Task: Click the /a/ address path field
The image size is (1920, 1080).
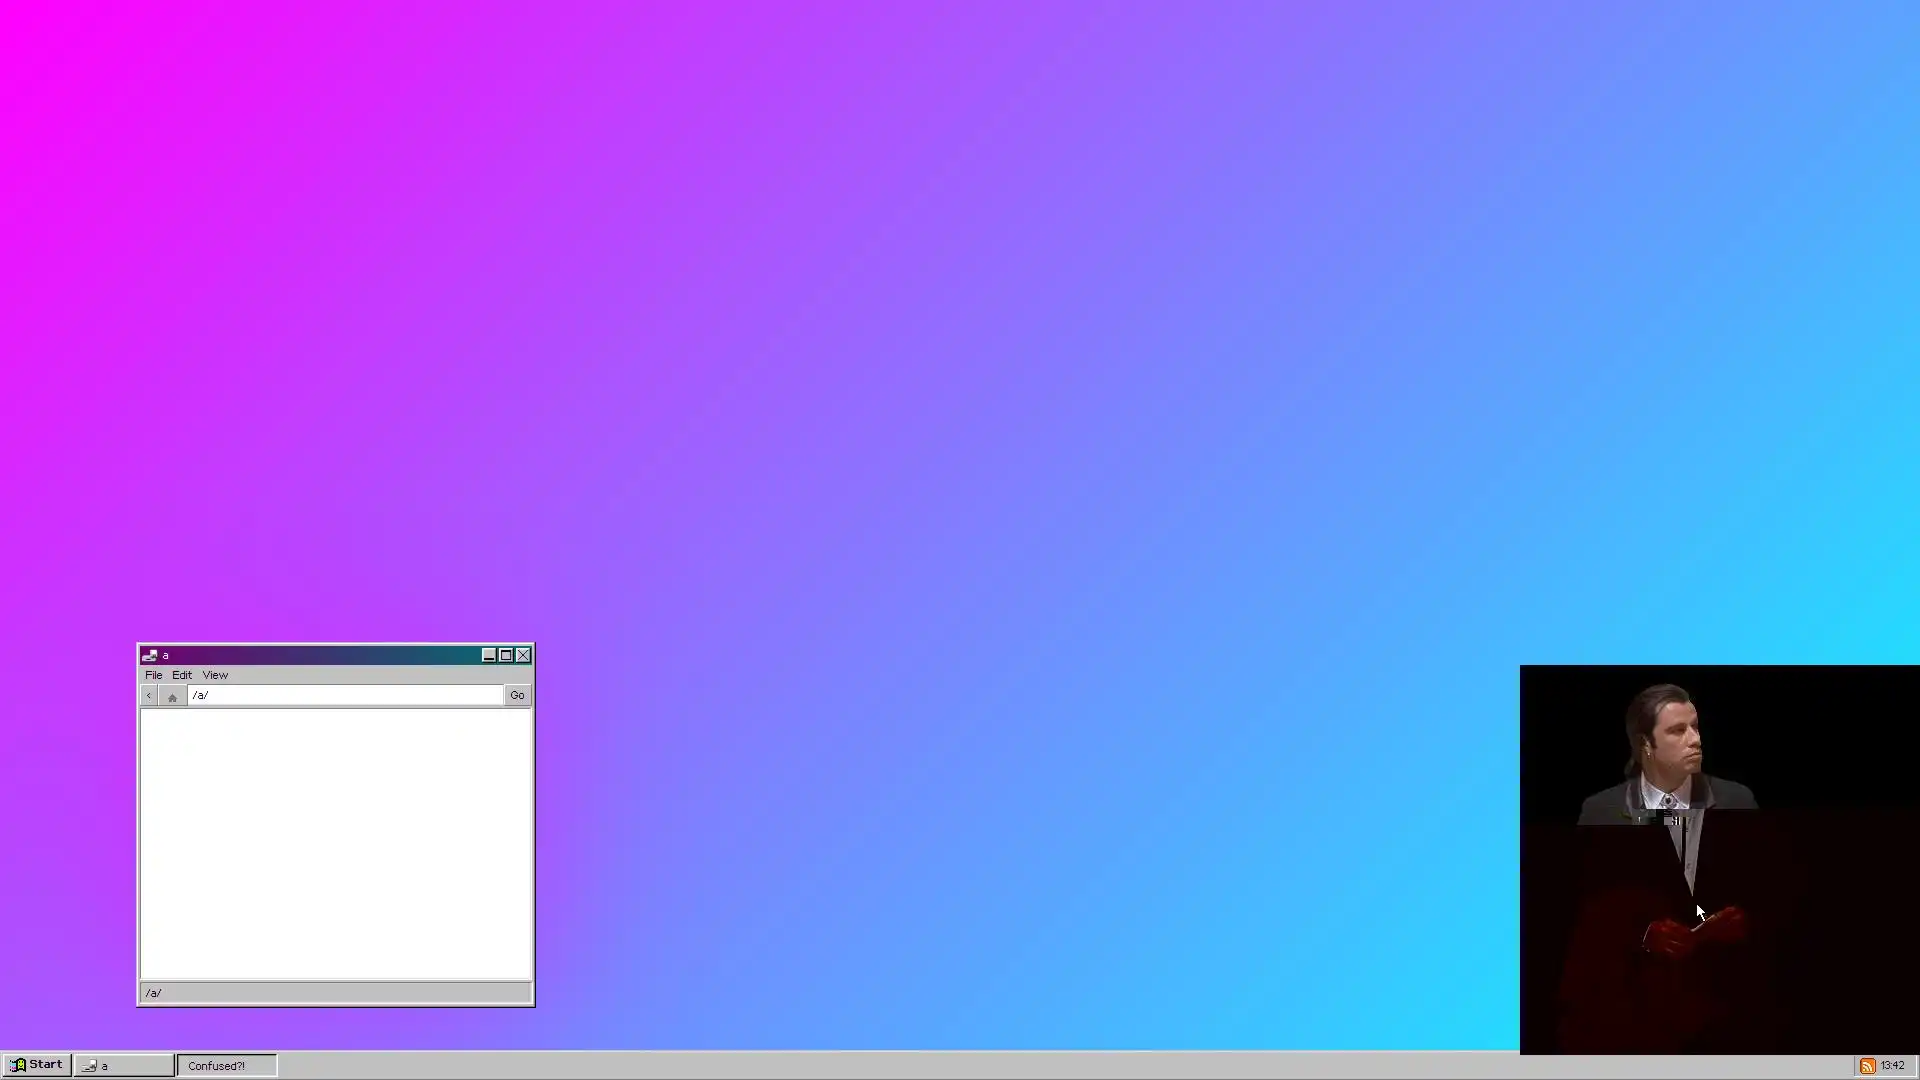Action: (345, 695)
